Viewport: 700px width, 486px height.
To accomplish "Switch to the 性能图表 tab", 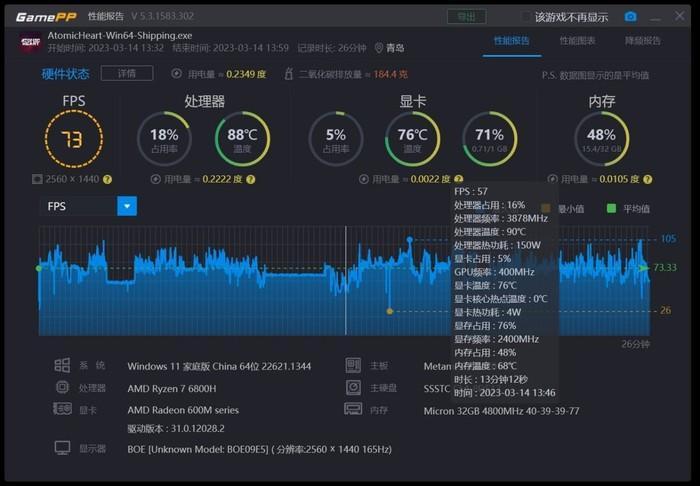I will coord(577,41).
